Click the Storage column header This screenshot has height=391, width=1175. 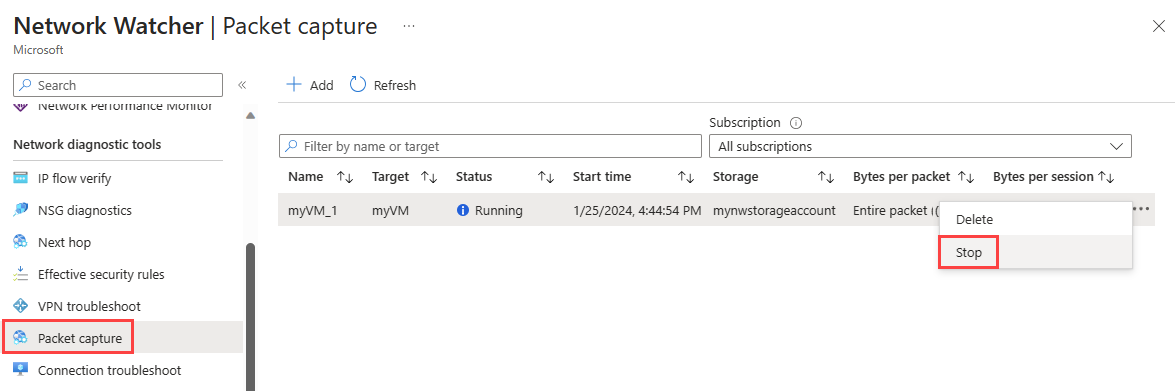click(x=735, y=177)
